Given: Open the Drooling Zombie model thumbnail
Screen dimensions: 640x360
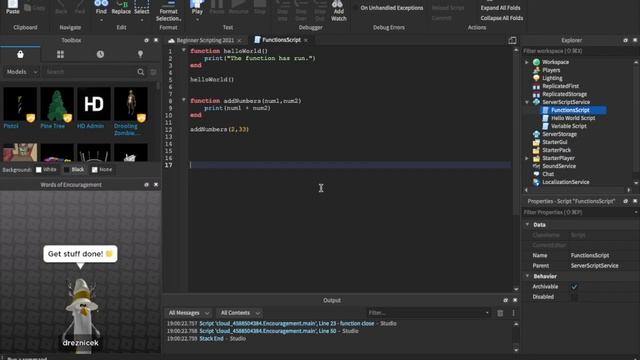Looking at the screenshot, I should point(131,104).
